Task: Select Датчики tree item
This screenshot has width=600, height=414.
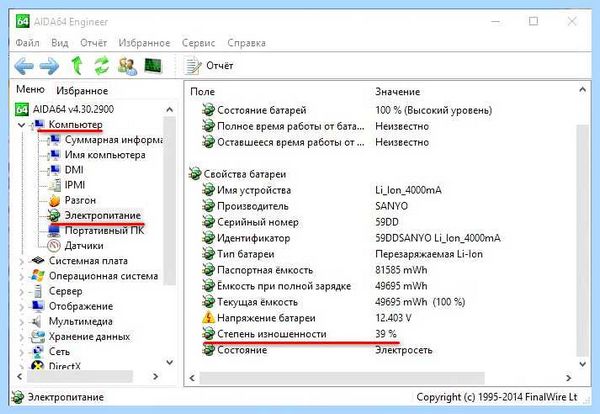Action: click(x=84, y=246)
